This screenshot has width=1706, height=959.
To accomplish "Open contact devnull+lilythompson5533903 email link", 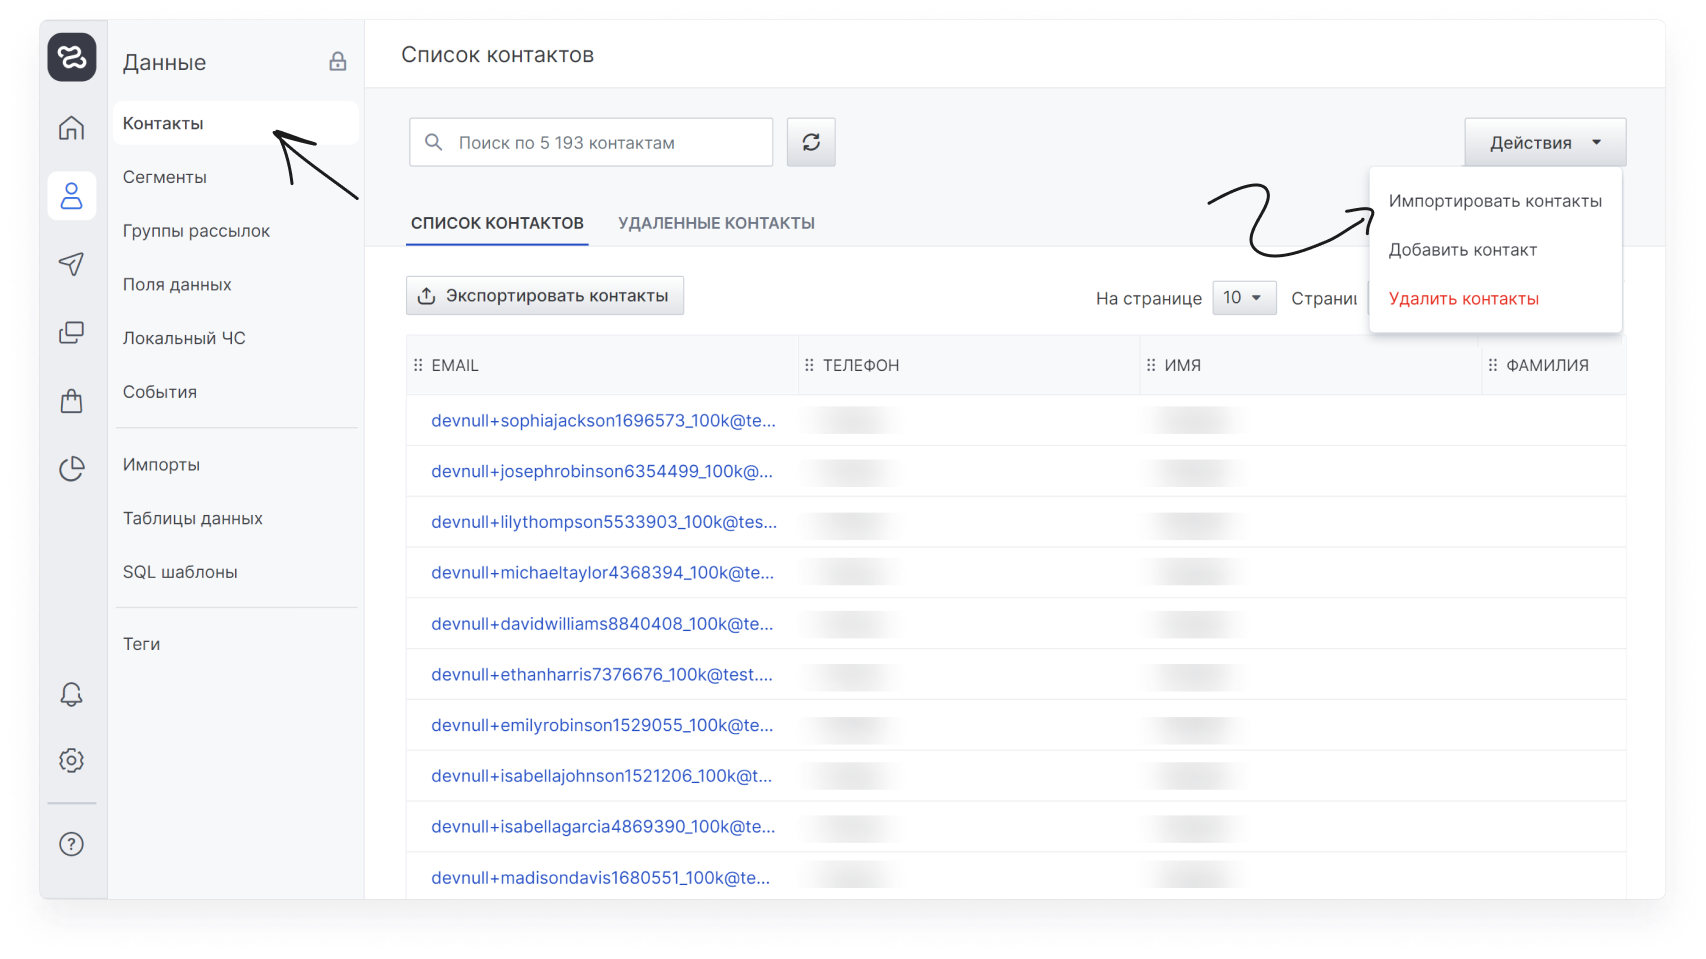I will 604,522.
